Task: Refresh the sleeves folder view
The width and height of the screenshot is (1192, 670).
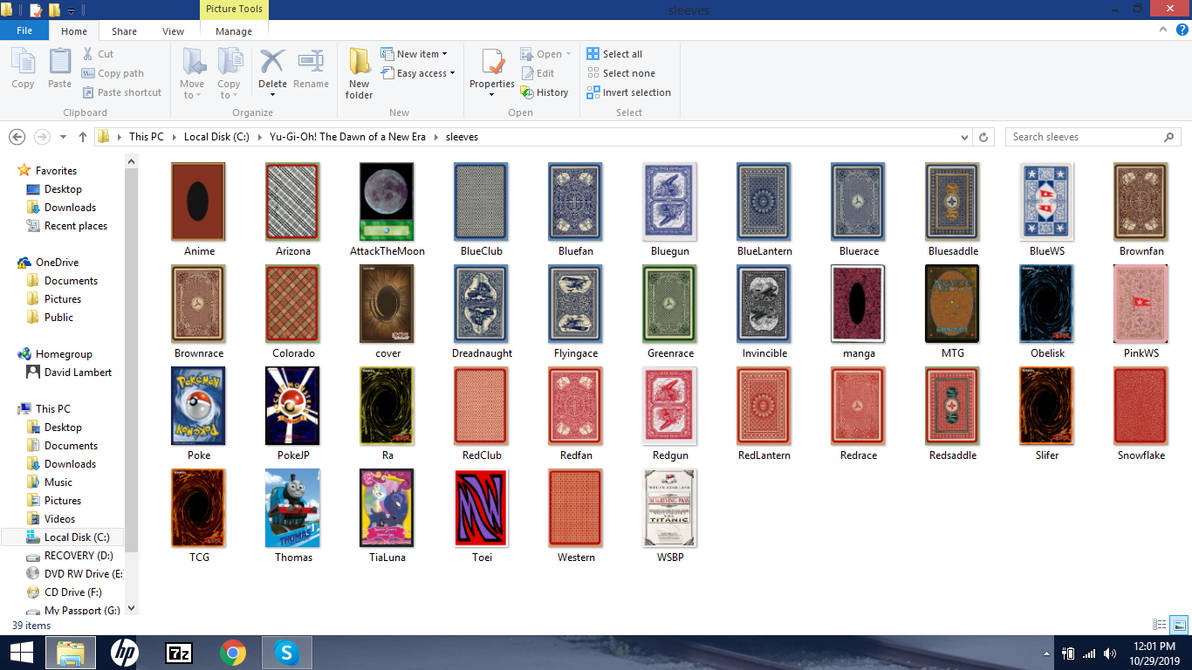Action: point(983,137)
